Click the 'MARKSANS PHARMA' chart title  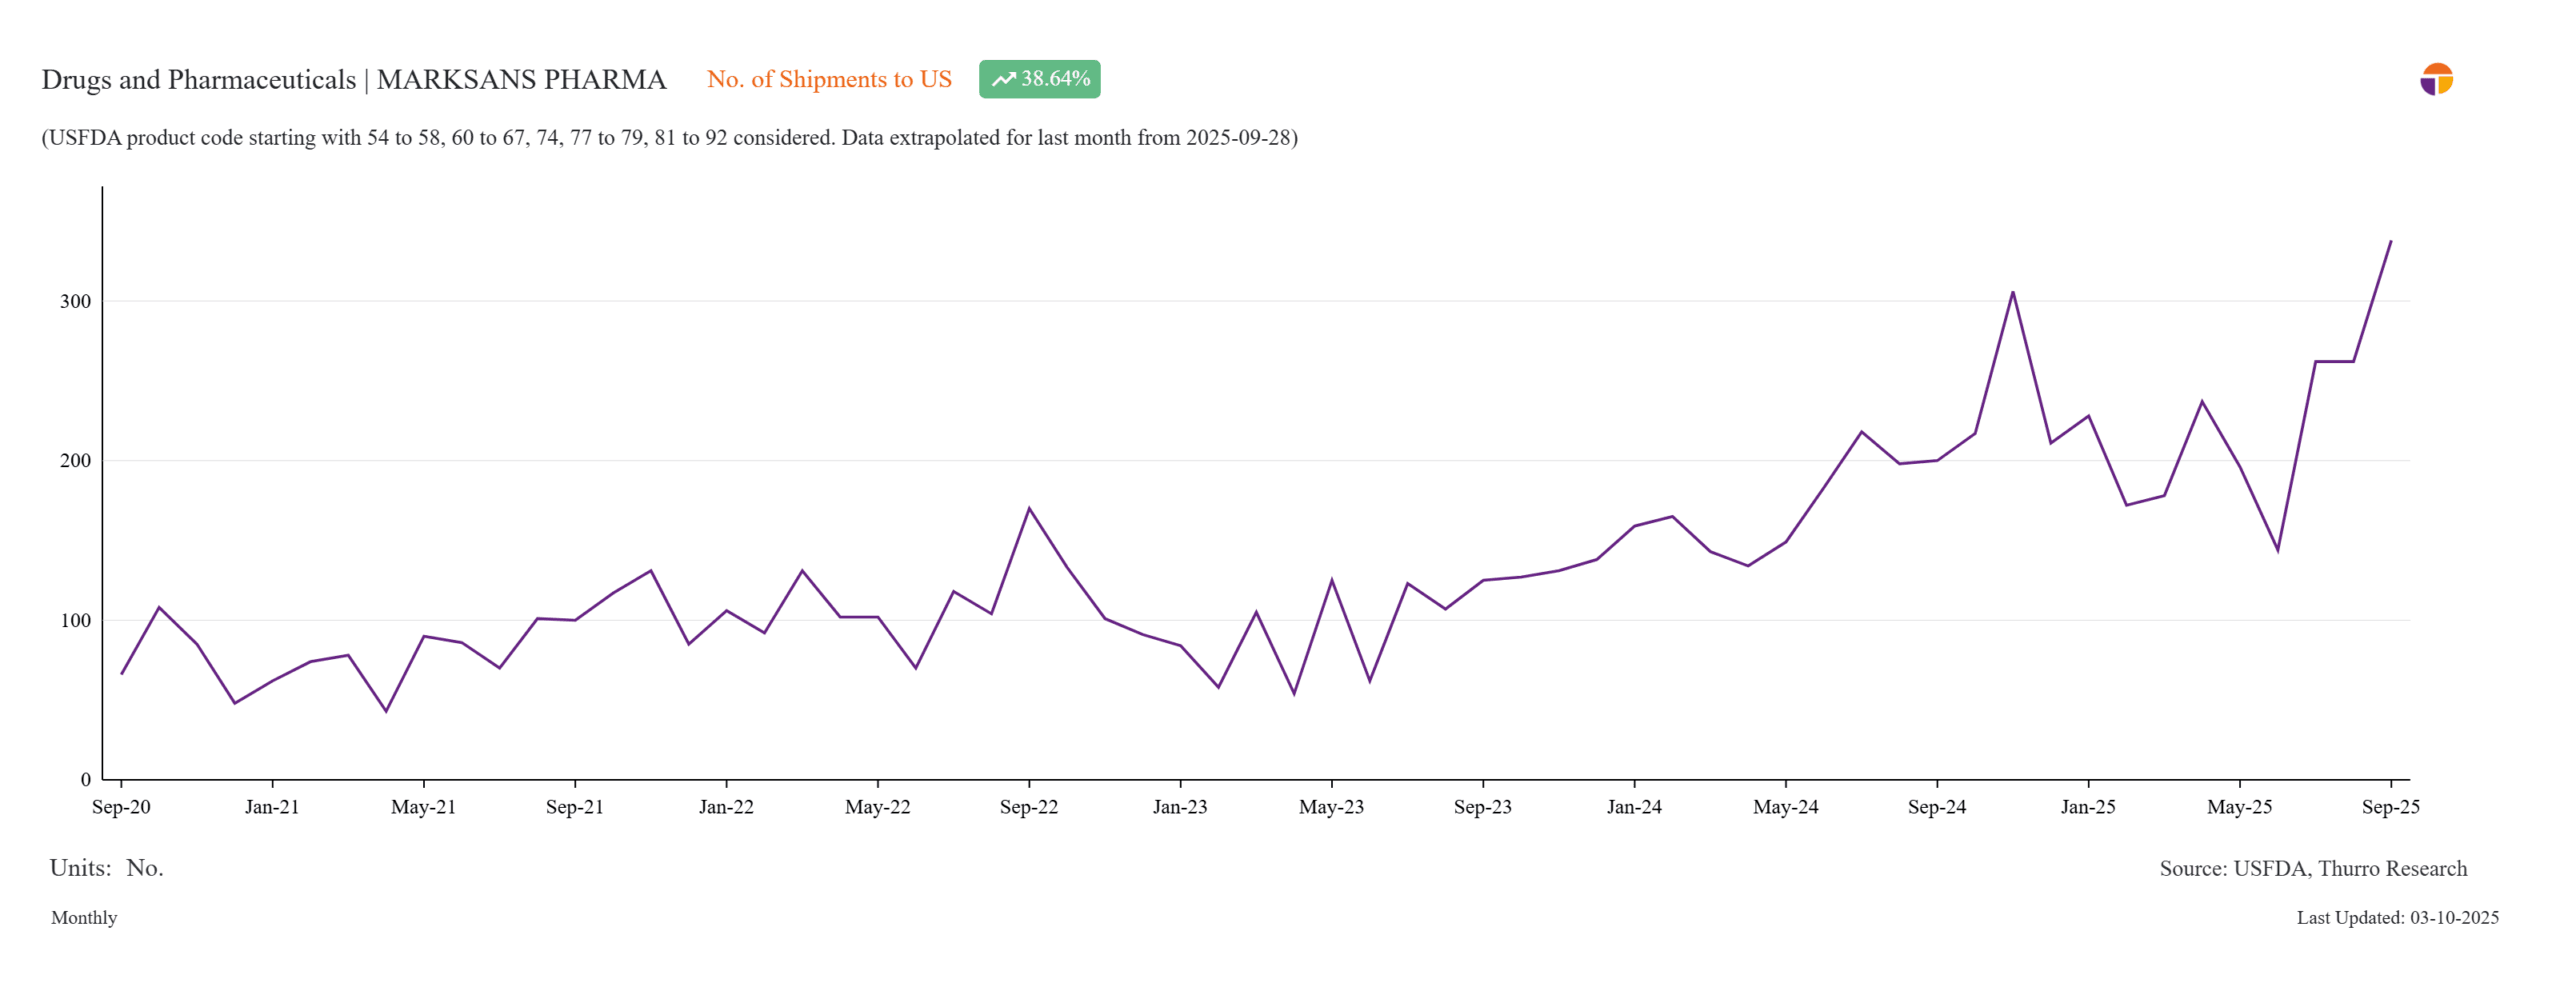pyautogui.click(x=520, y=79)
